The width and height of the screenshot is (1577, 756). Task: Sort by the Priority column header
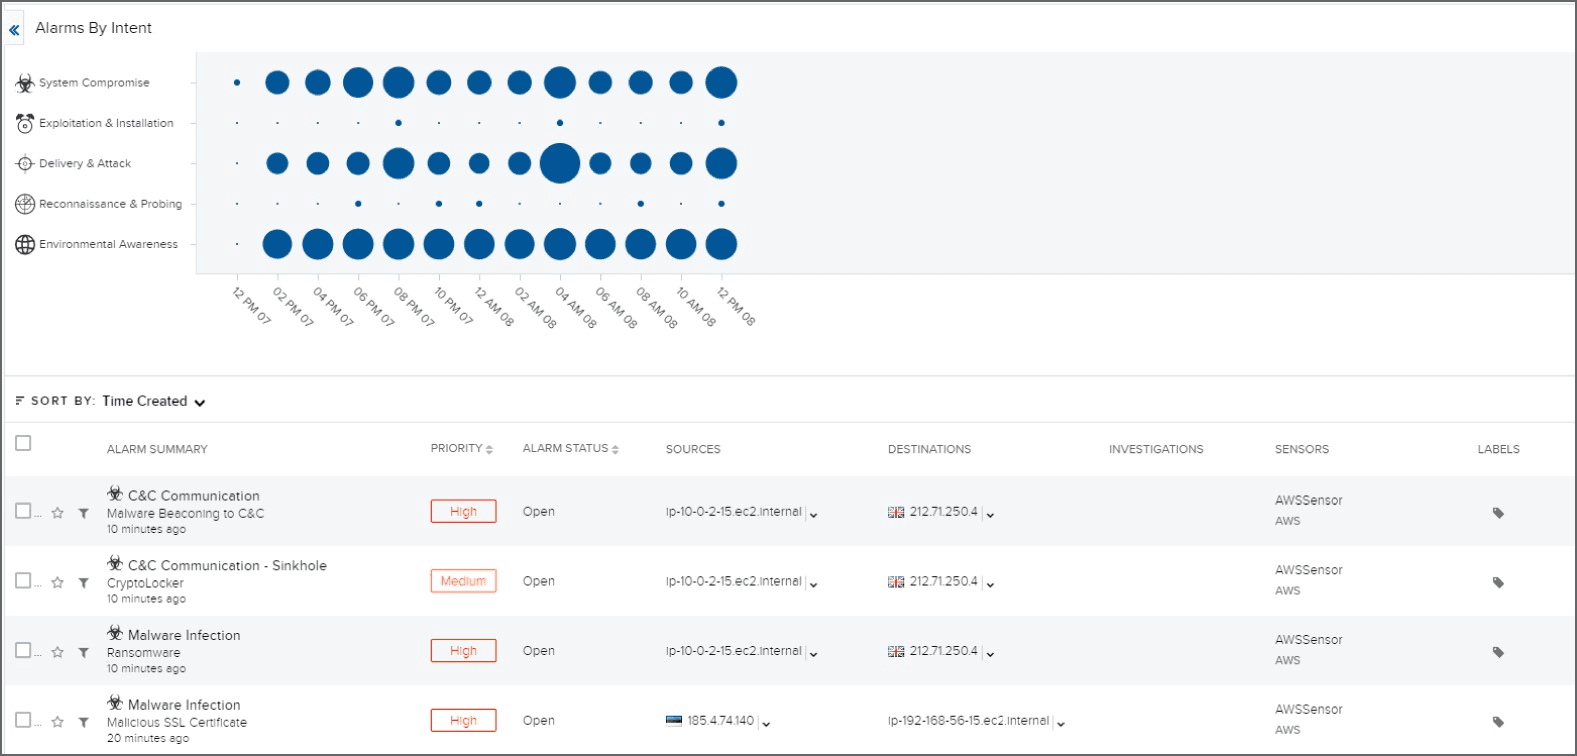click(x=462, y=449)
